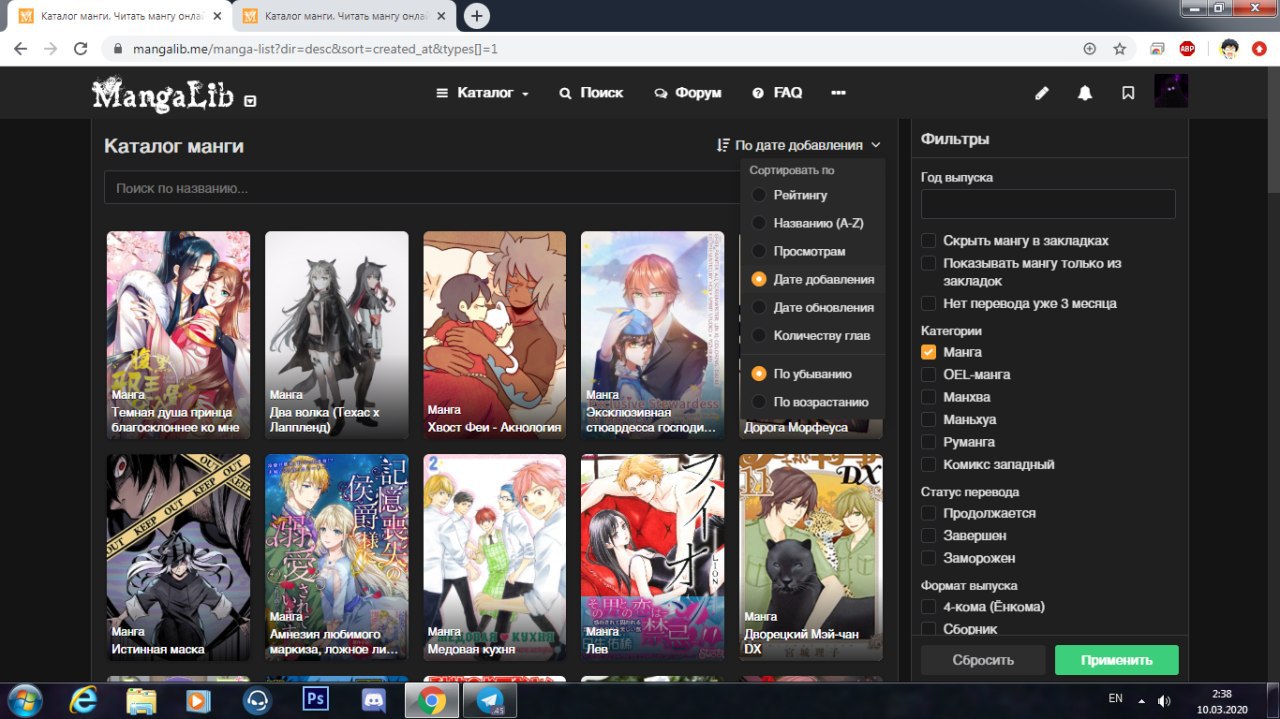Click the volume speaker tray icon
1280x719 pixels.
[x=1164, y=700]
